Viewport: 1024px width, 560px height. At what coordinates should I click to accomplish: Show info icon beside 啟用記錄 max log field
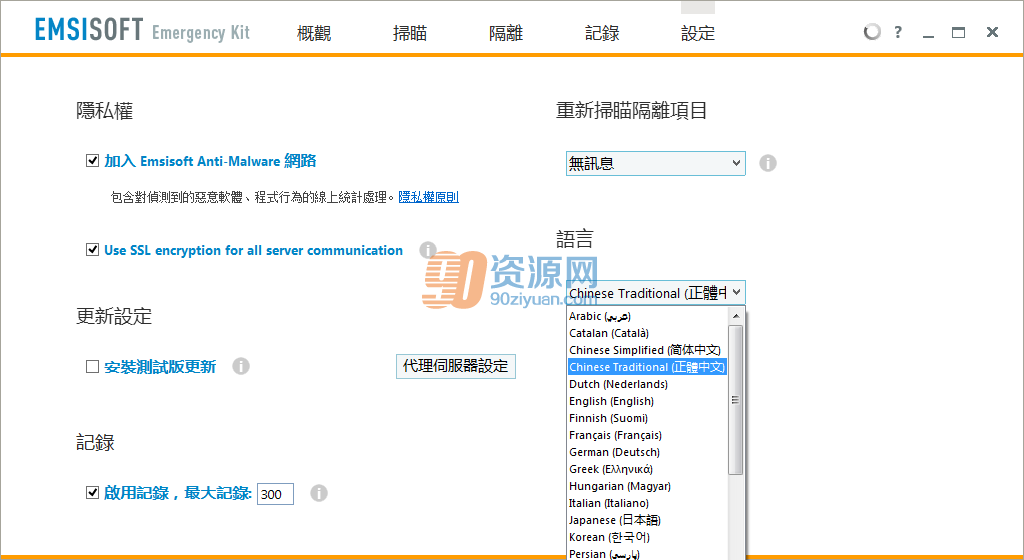319,493
